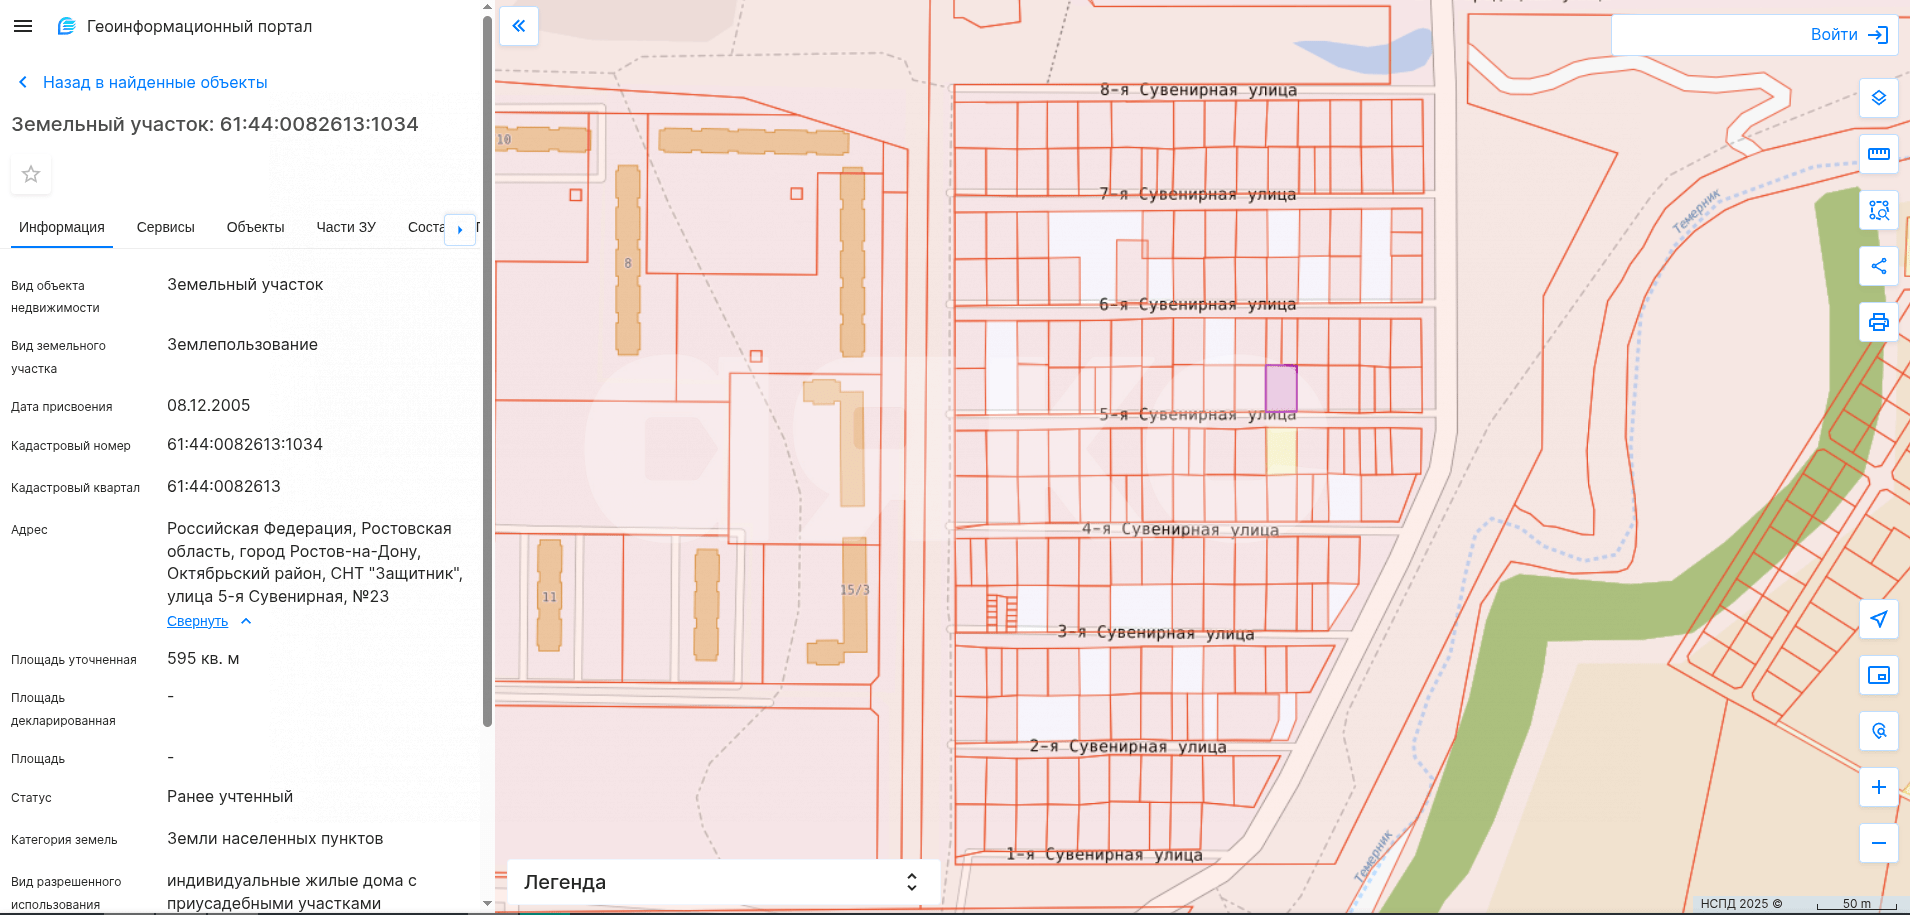The image size is (1910, 915).
Task: Collapse address with Свернуть link
Action: (198, 621)
